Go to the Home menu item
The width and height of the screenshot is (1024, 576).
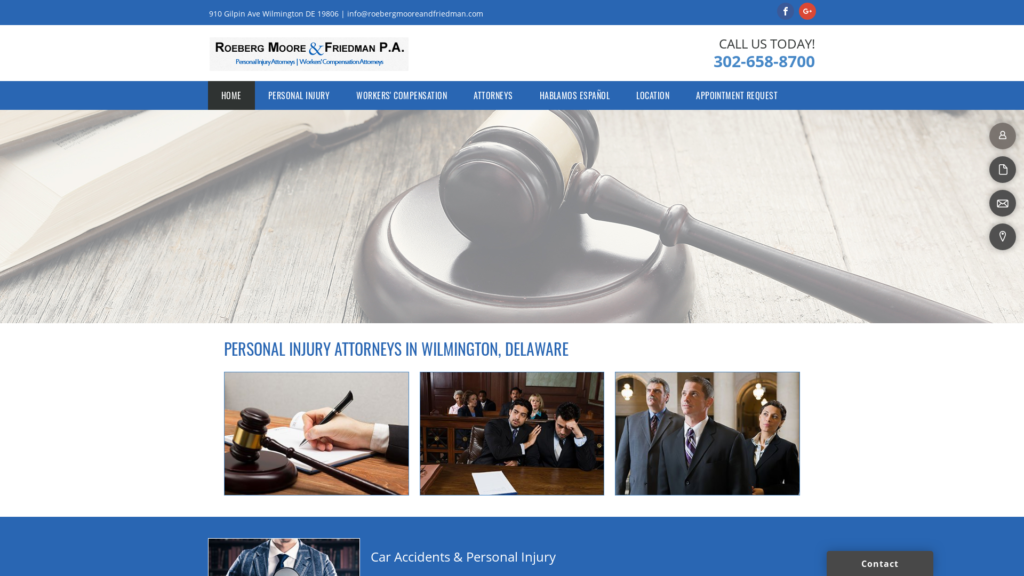(x=231, y=96)
